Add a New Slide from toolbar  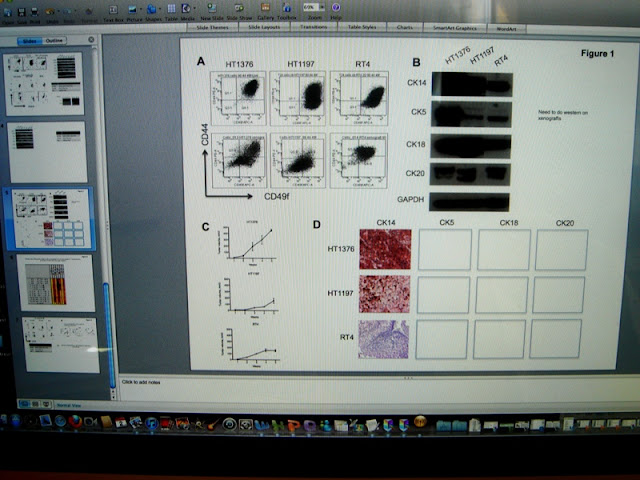[211, 8]
